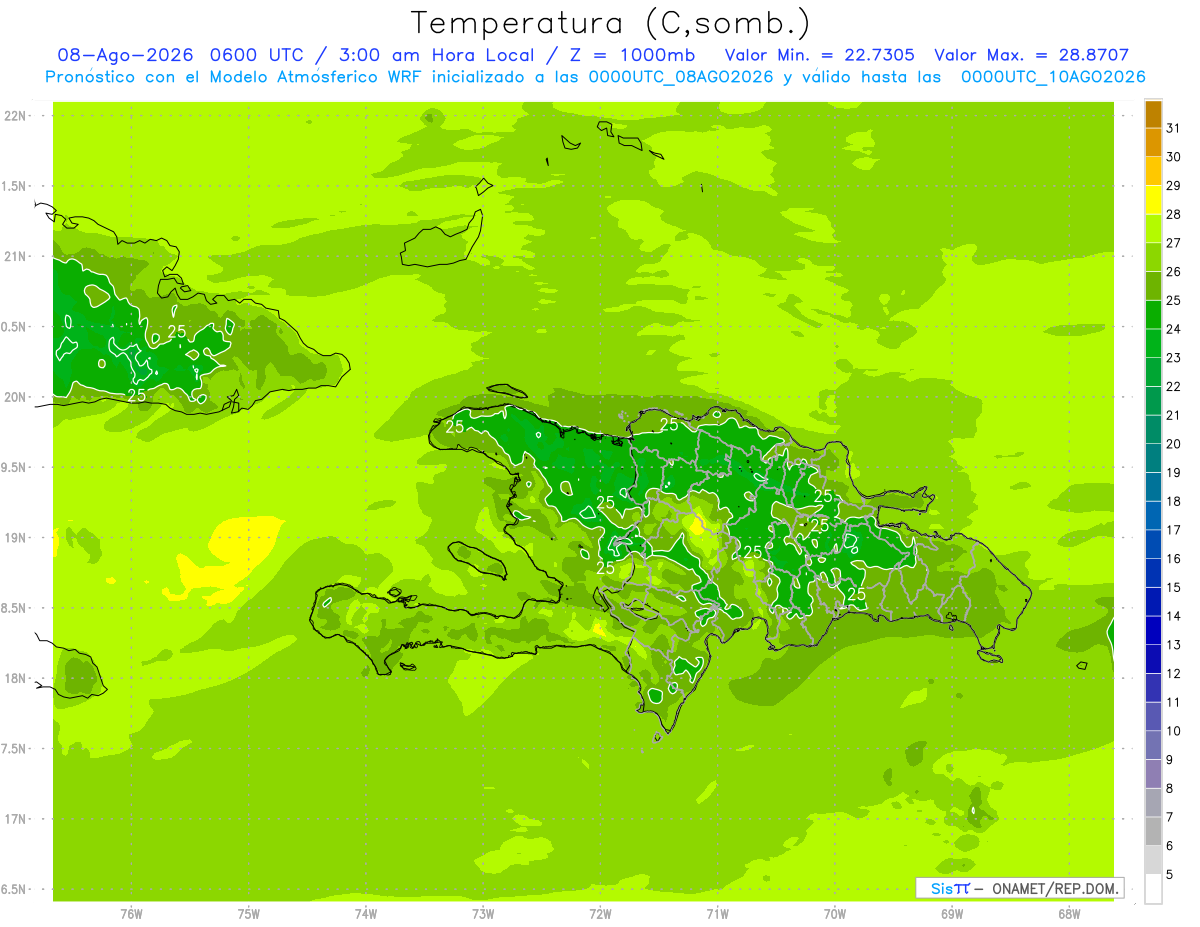Click the latitude label '22N'
The image size is (1200, 927).
point(15,116)
